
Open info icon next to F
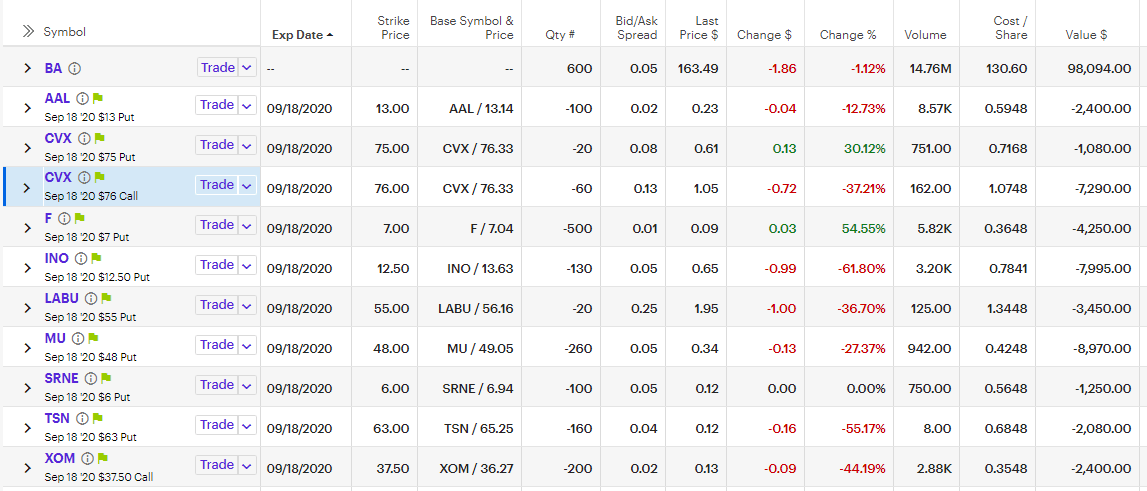64,218
